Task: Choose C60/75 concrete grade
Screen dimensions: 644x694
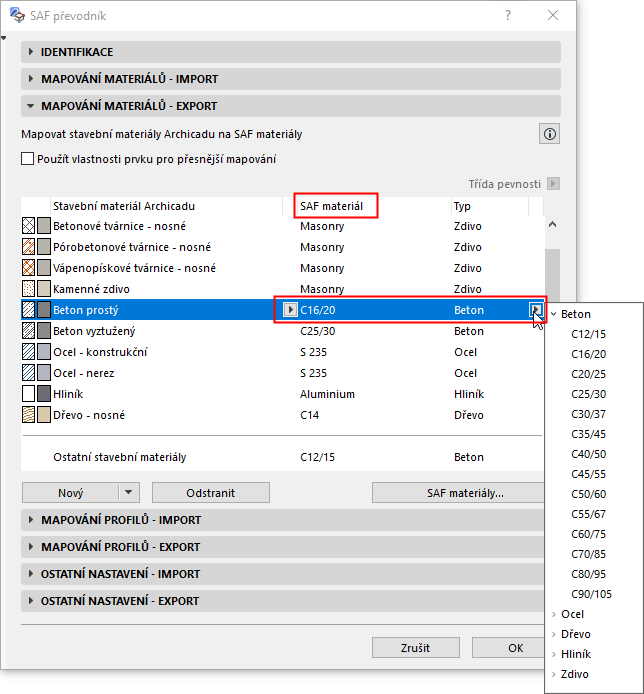Action: point(588,534)
